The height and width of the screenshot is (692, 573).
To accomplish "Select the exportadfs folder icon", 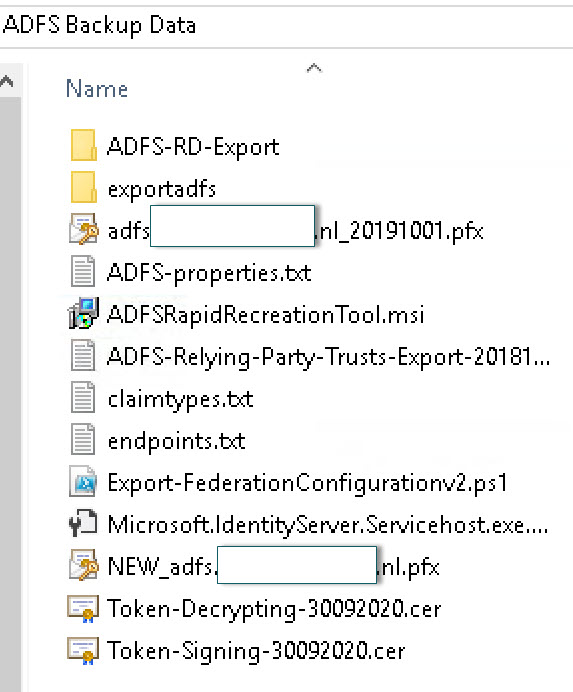I will click(83, 187).
